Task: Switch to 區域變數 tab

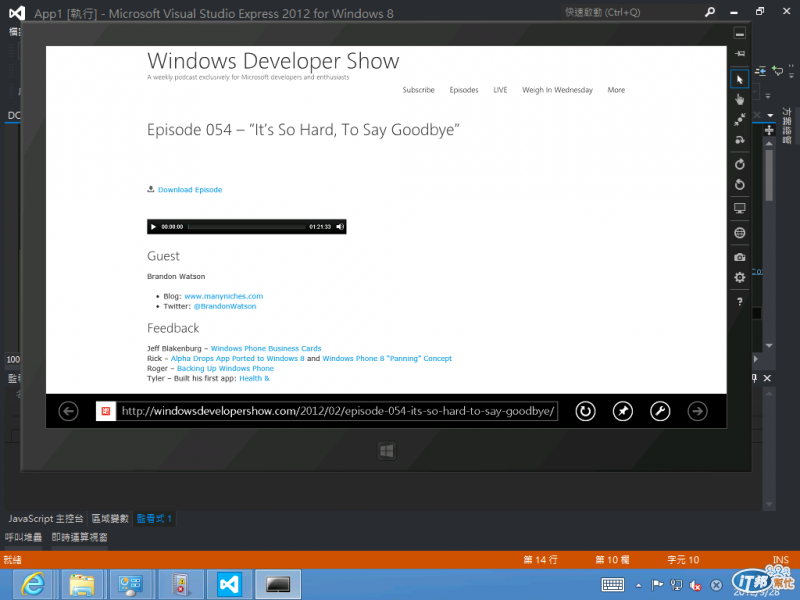Action: click(110, 518)
